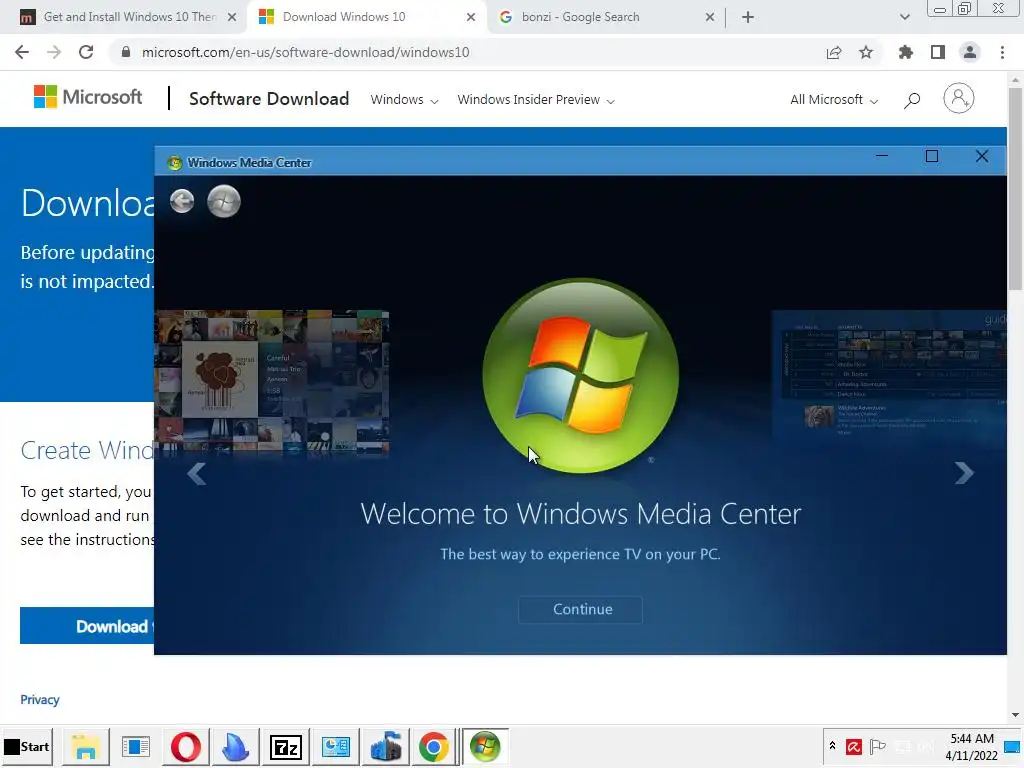1024x768 pixels.
Task: Go back in Chrome browser
Action: [x=22, y=52]
